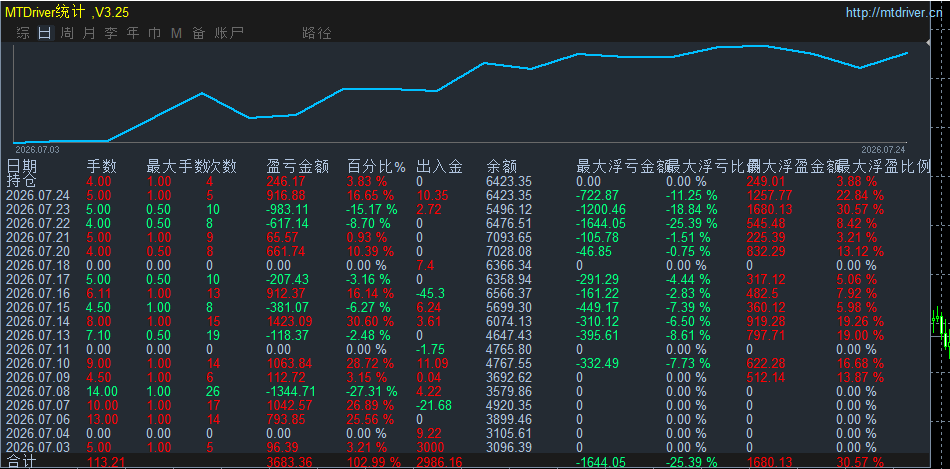Select the 2026.07.15 date row
This screenshot has height=469, width=950.
tap(38, 307)
